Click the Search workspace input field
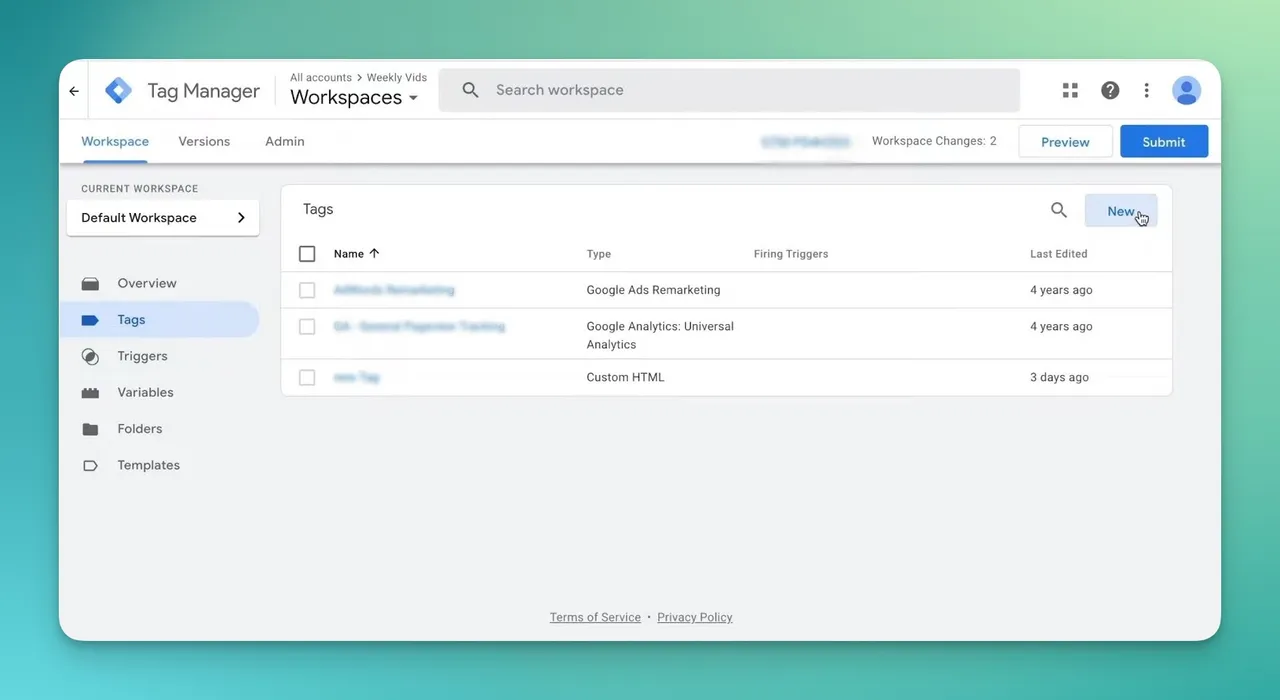 pos(729,90)
